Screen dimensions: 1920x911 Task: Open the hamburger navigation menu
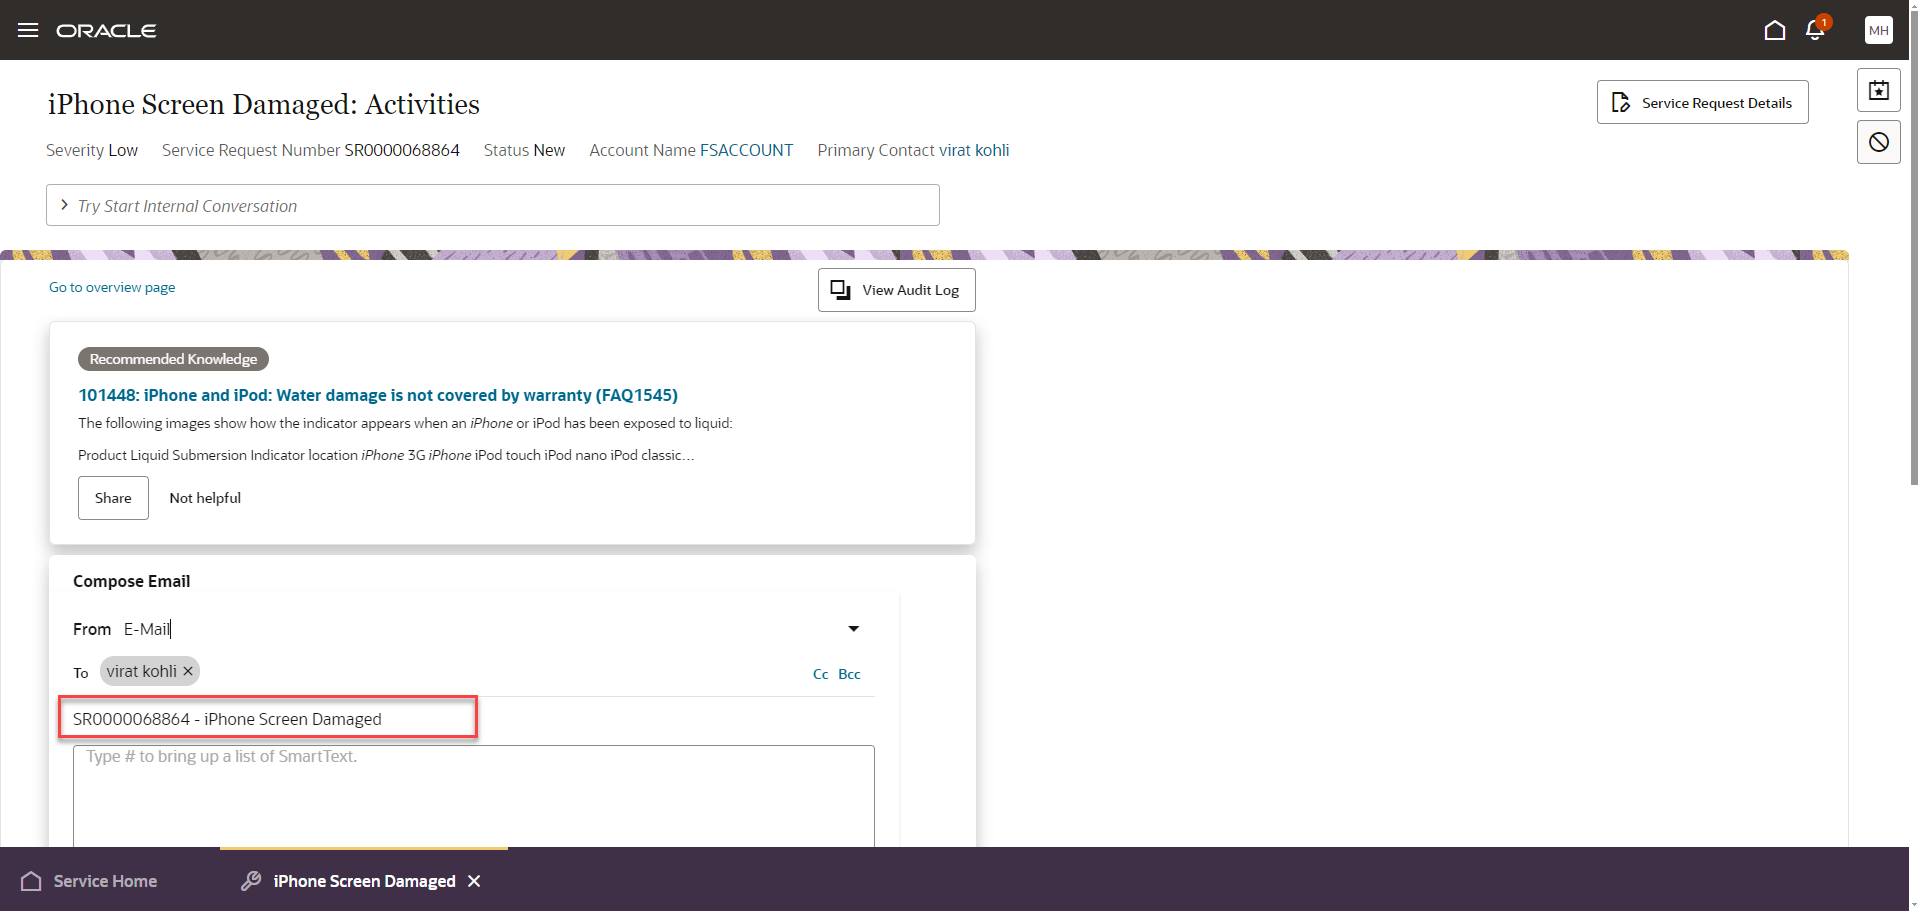tap(28, 30)
